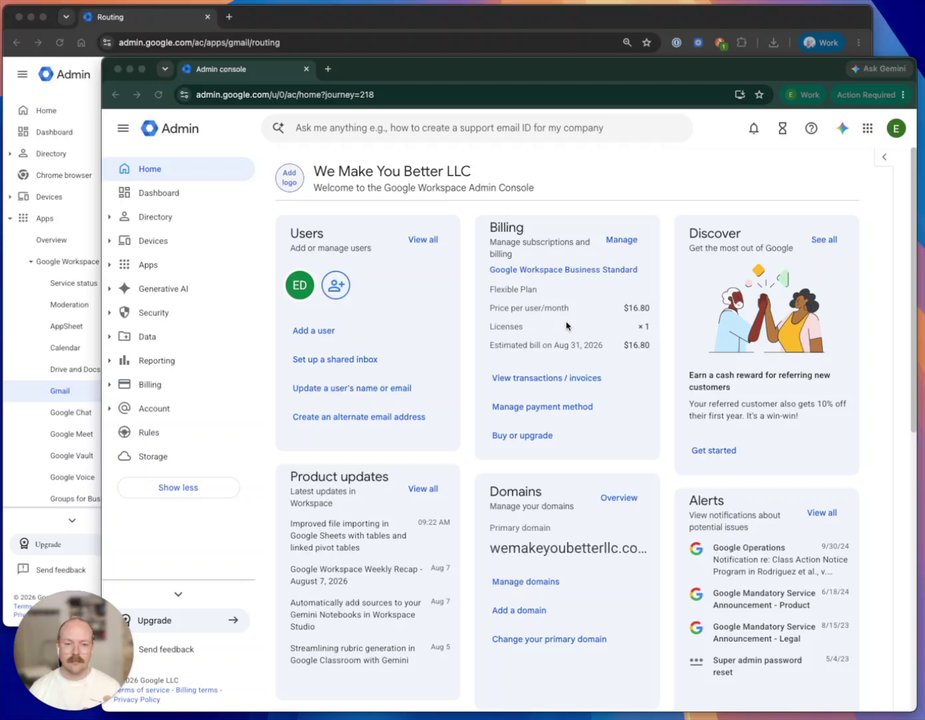Click the Add logo circle
The image size is (925, 720).
coord(289,178)
